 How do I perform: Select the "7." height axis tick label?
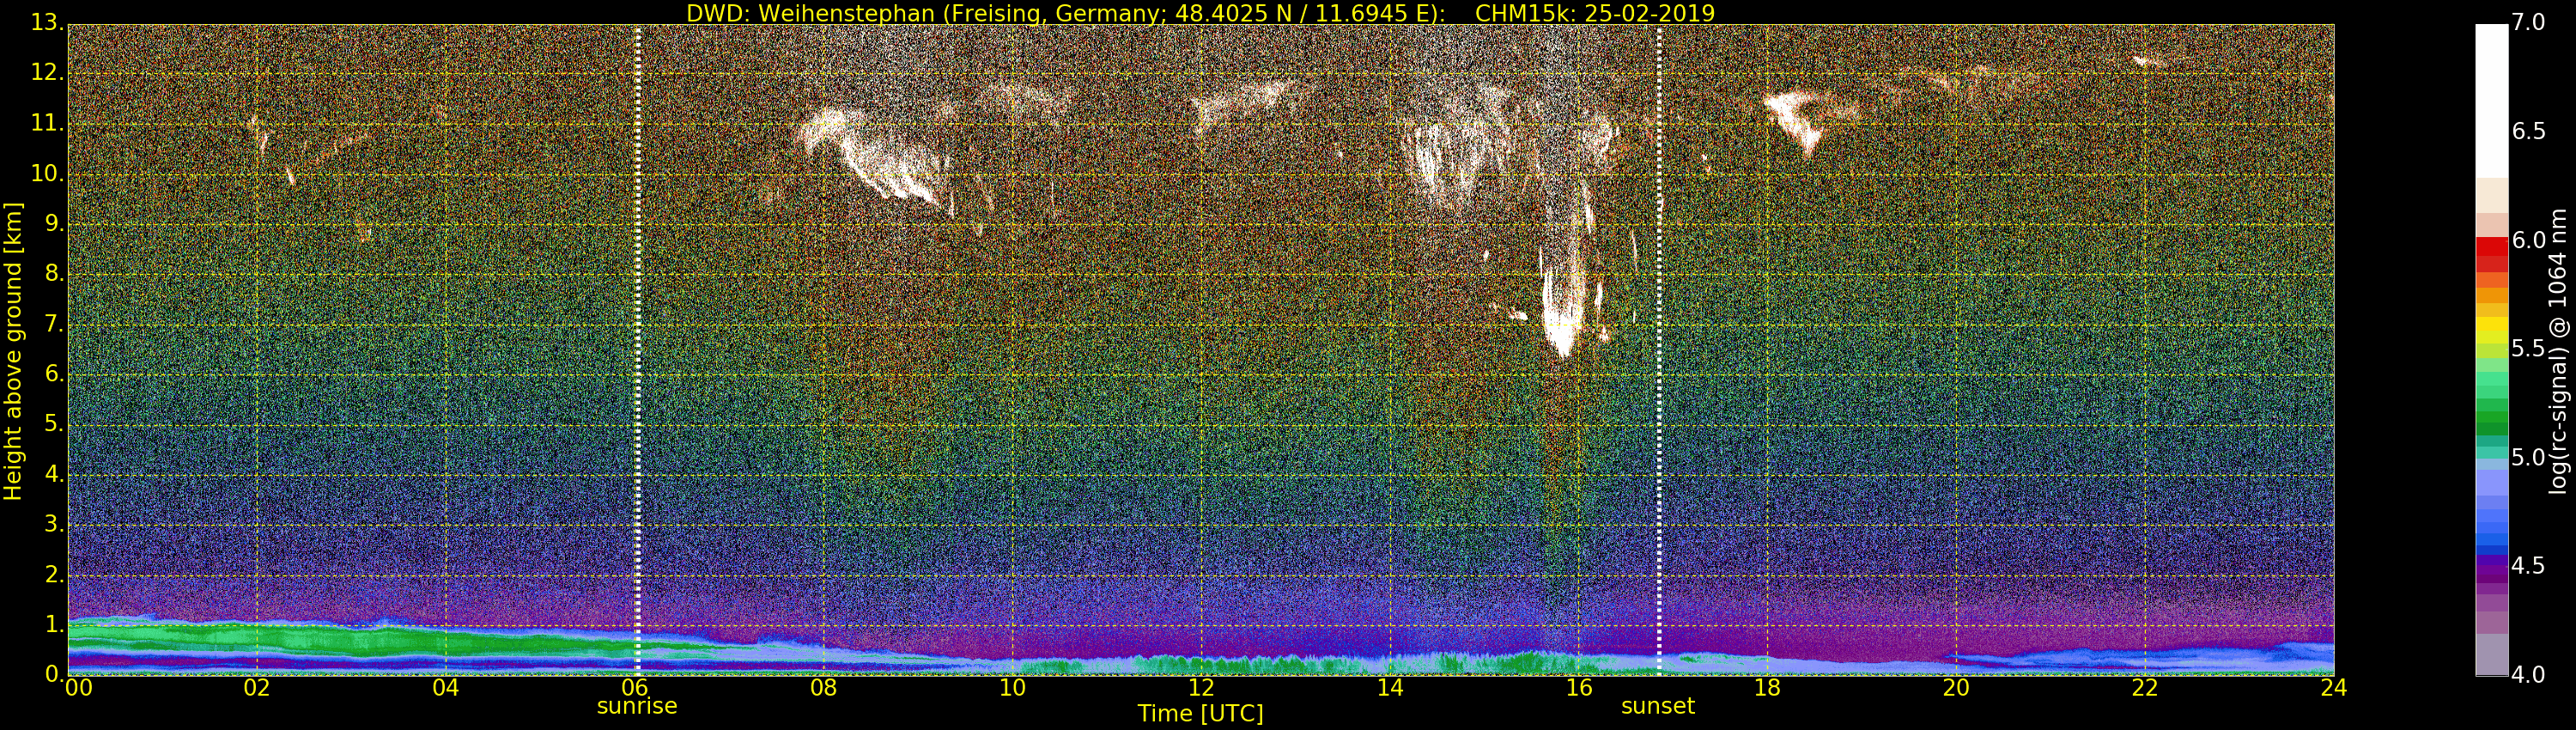[x=54, y=324]
